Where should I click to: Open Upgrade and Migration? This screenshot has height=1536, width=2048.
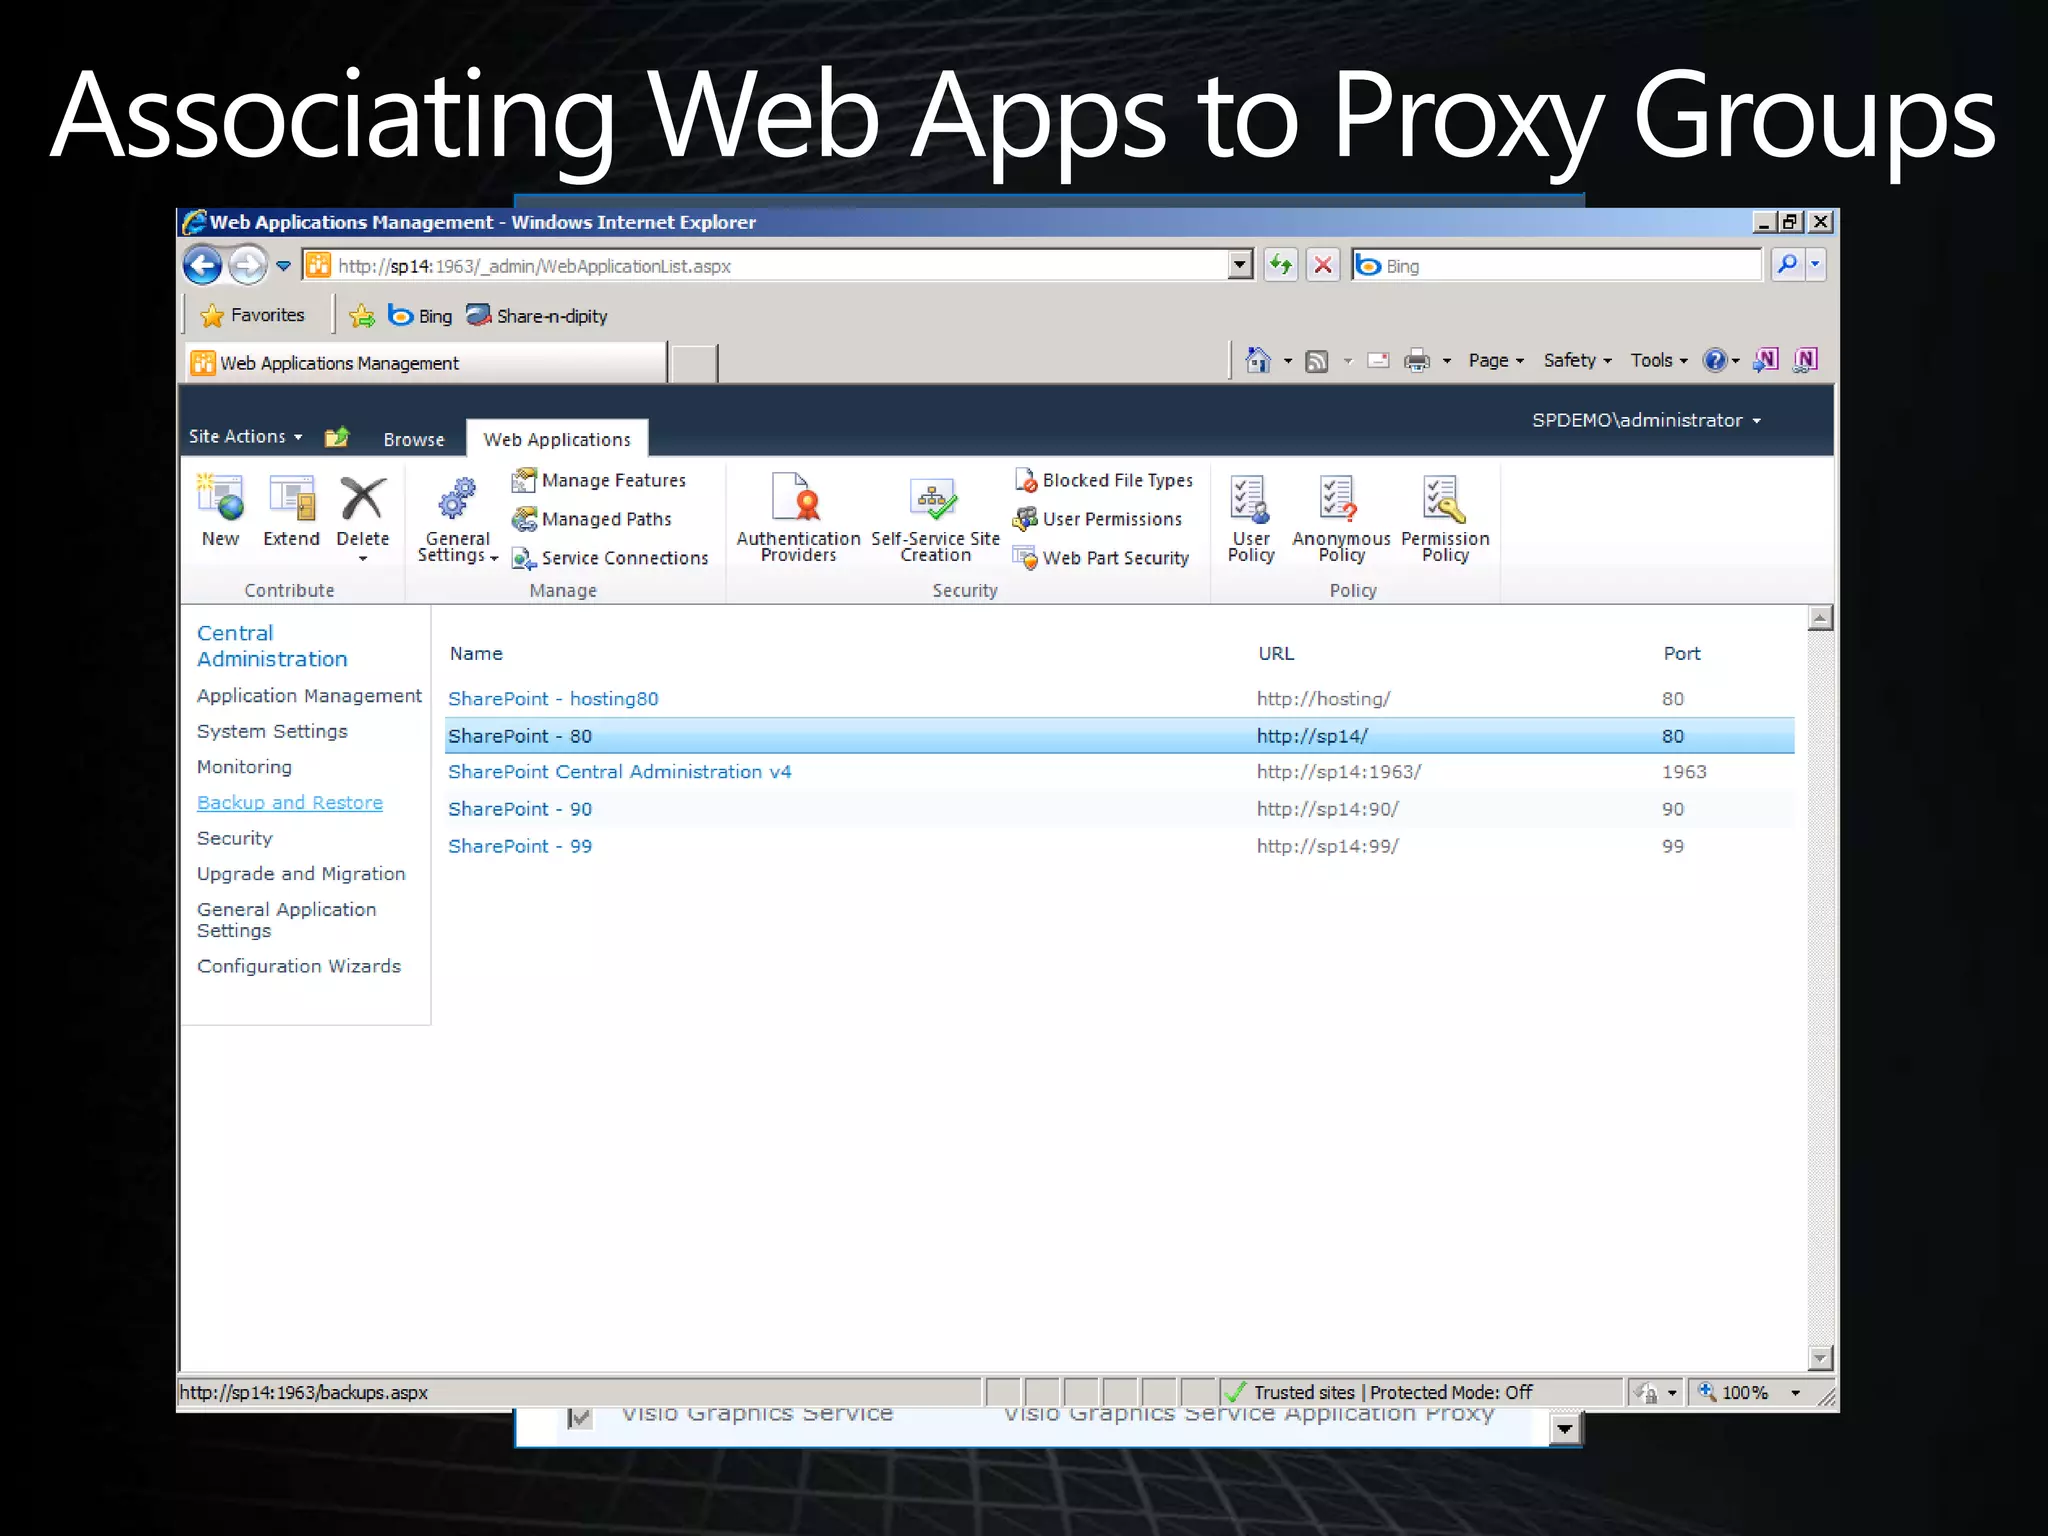click(x=301, y=874)
